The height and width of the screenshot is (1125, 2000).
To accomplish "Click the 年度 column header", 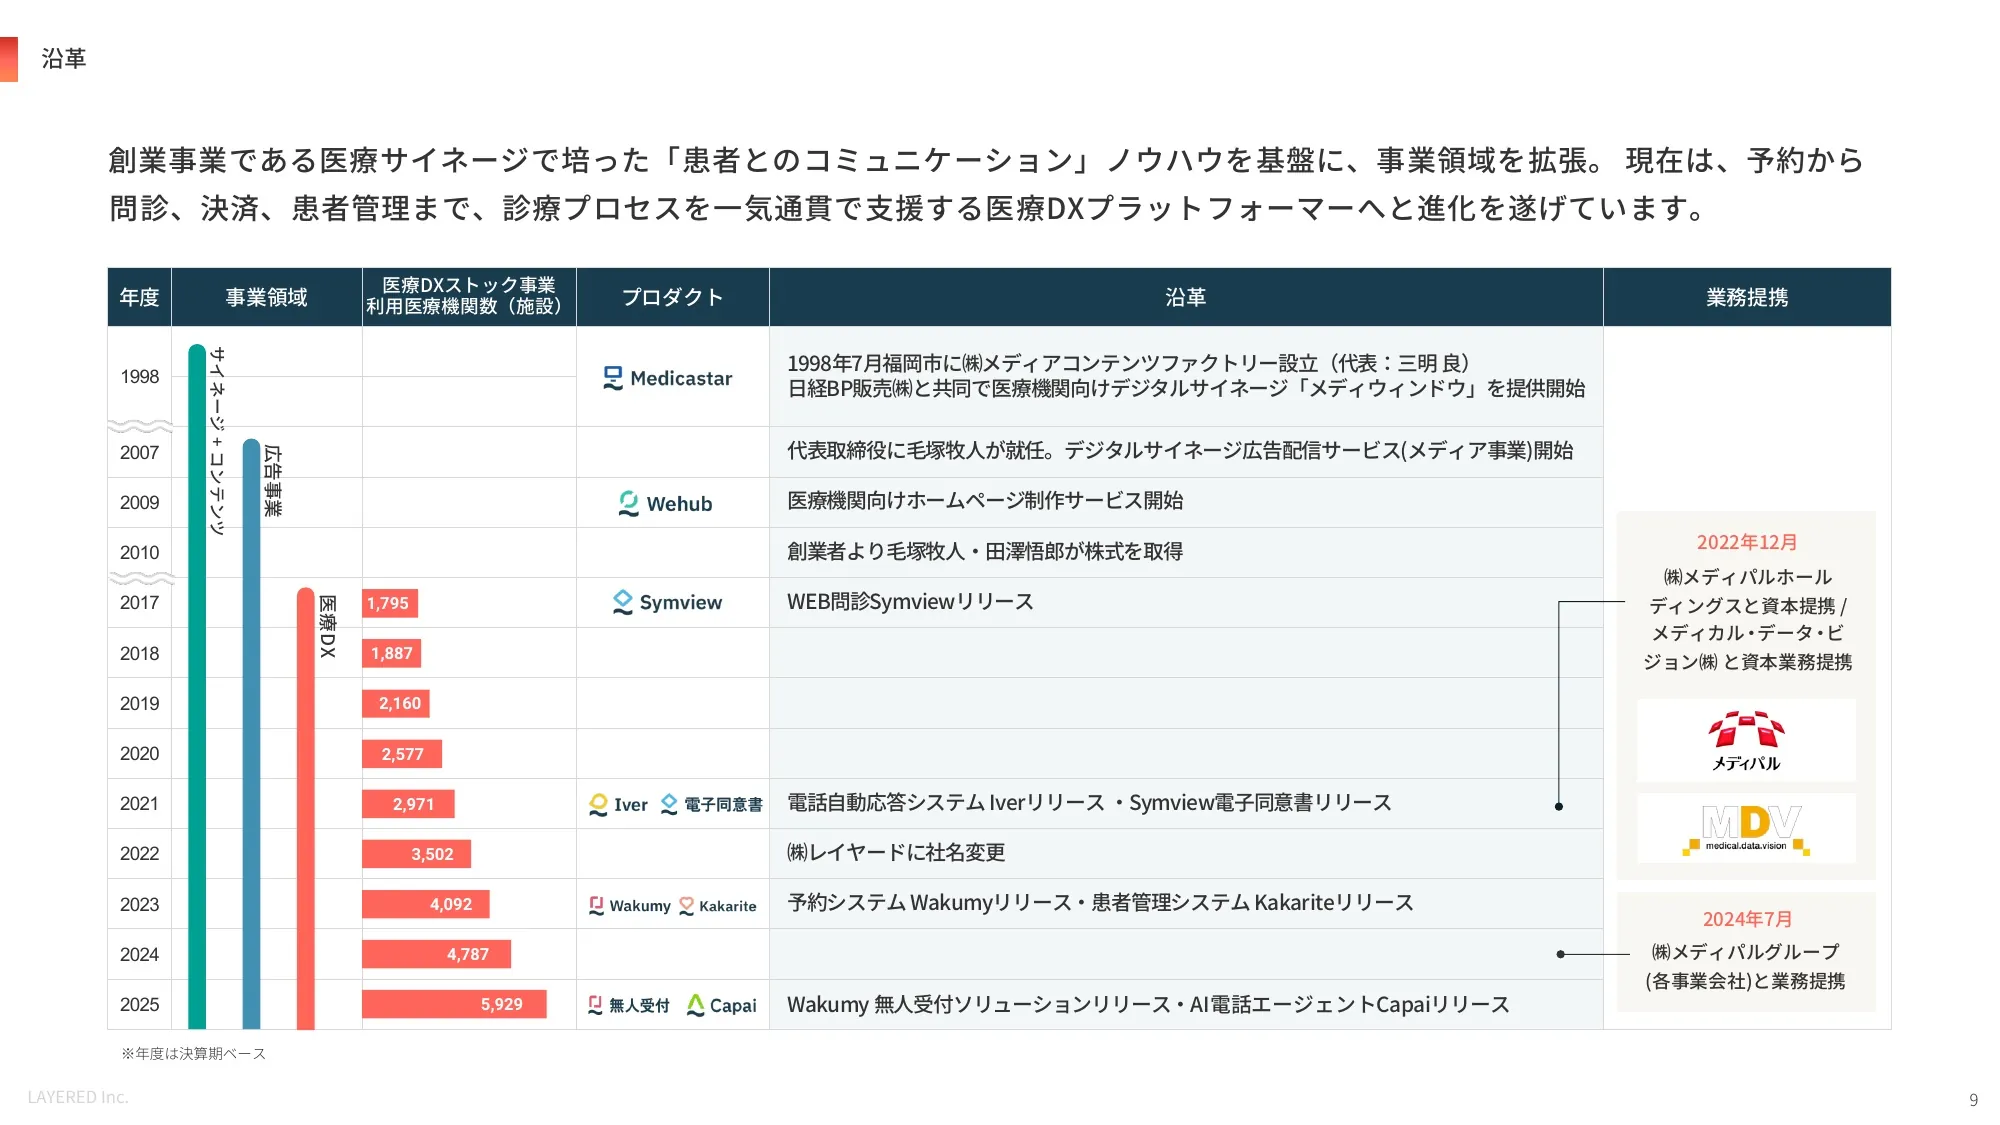I will click(x=139, y=297).
